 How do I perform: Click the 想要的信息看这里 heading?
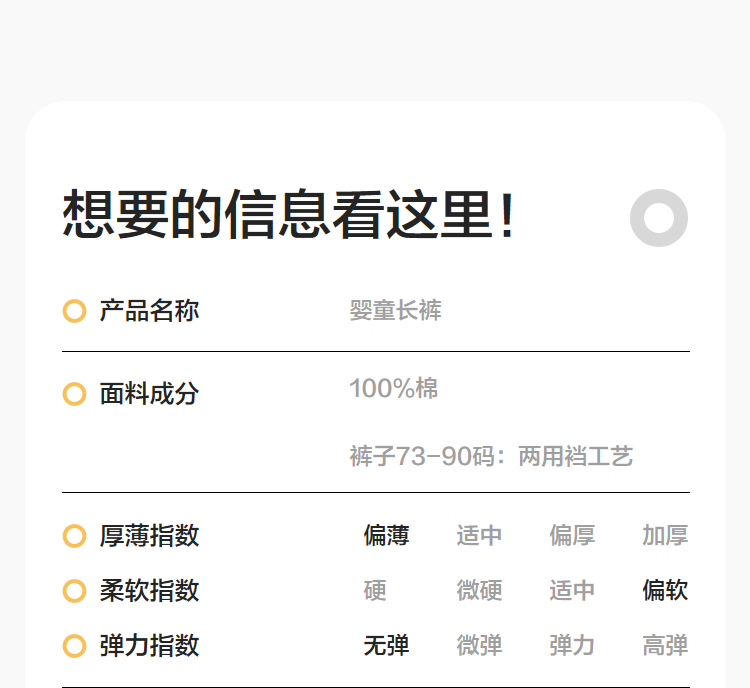289,215
